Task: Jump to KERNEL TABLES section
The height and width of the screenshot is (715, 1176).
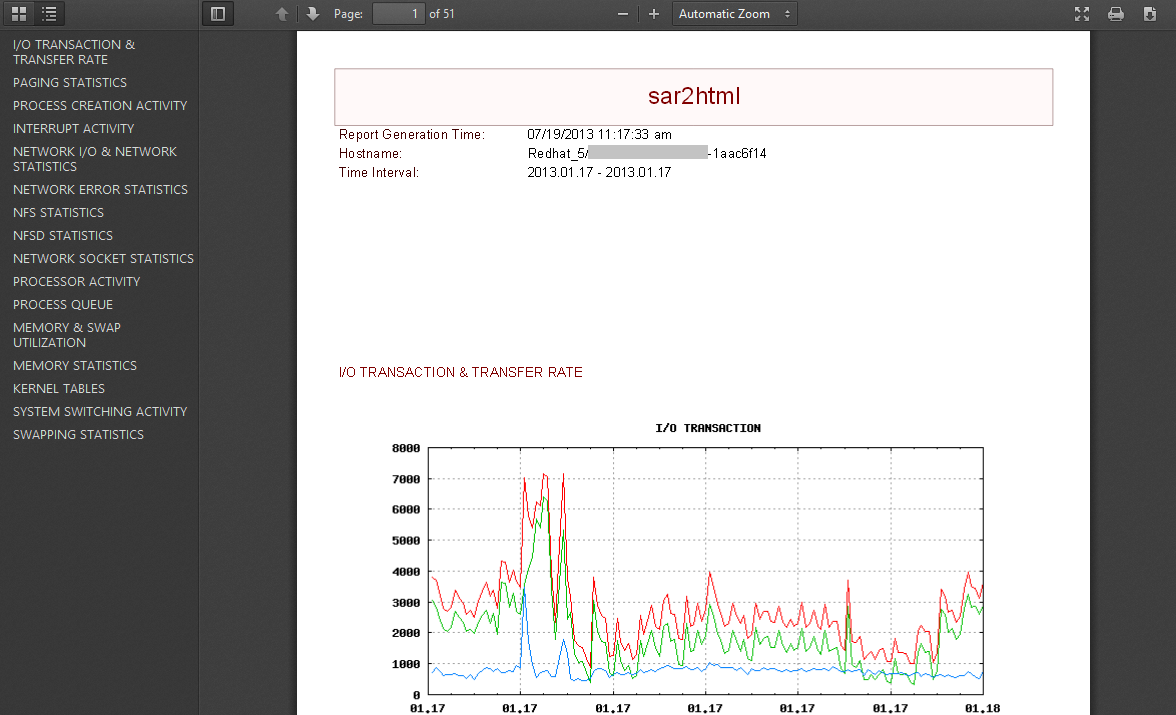Action: click(x=60, y=388)
